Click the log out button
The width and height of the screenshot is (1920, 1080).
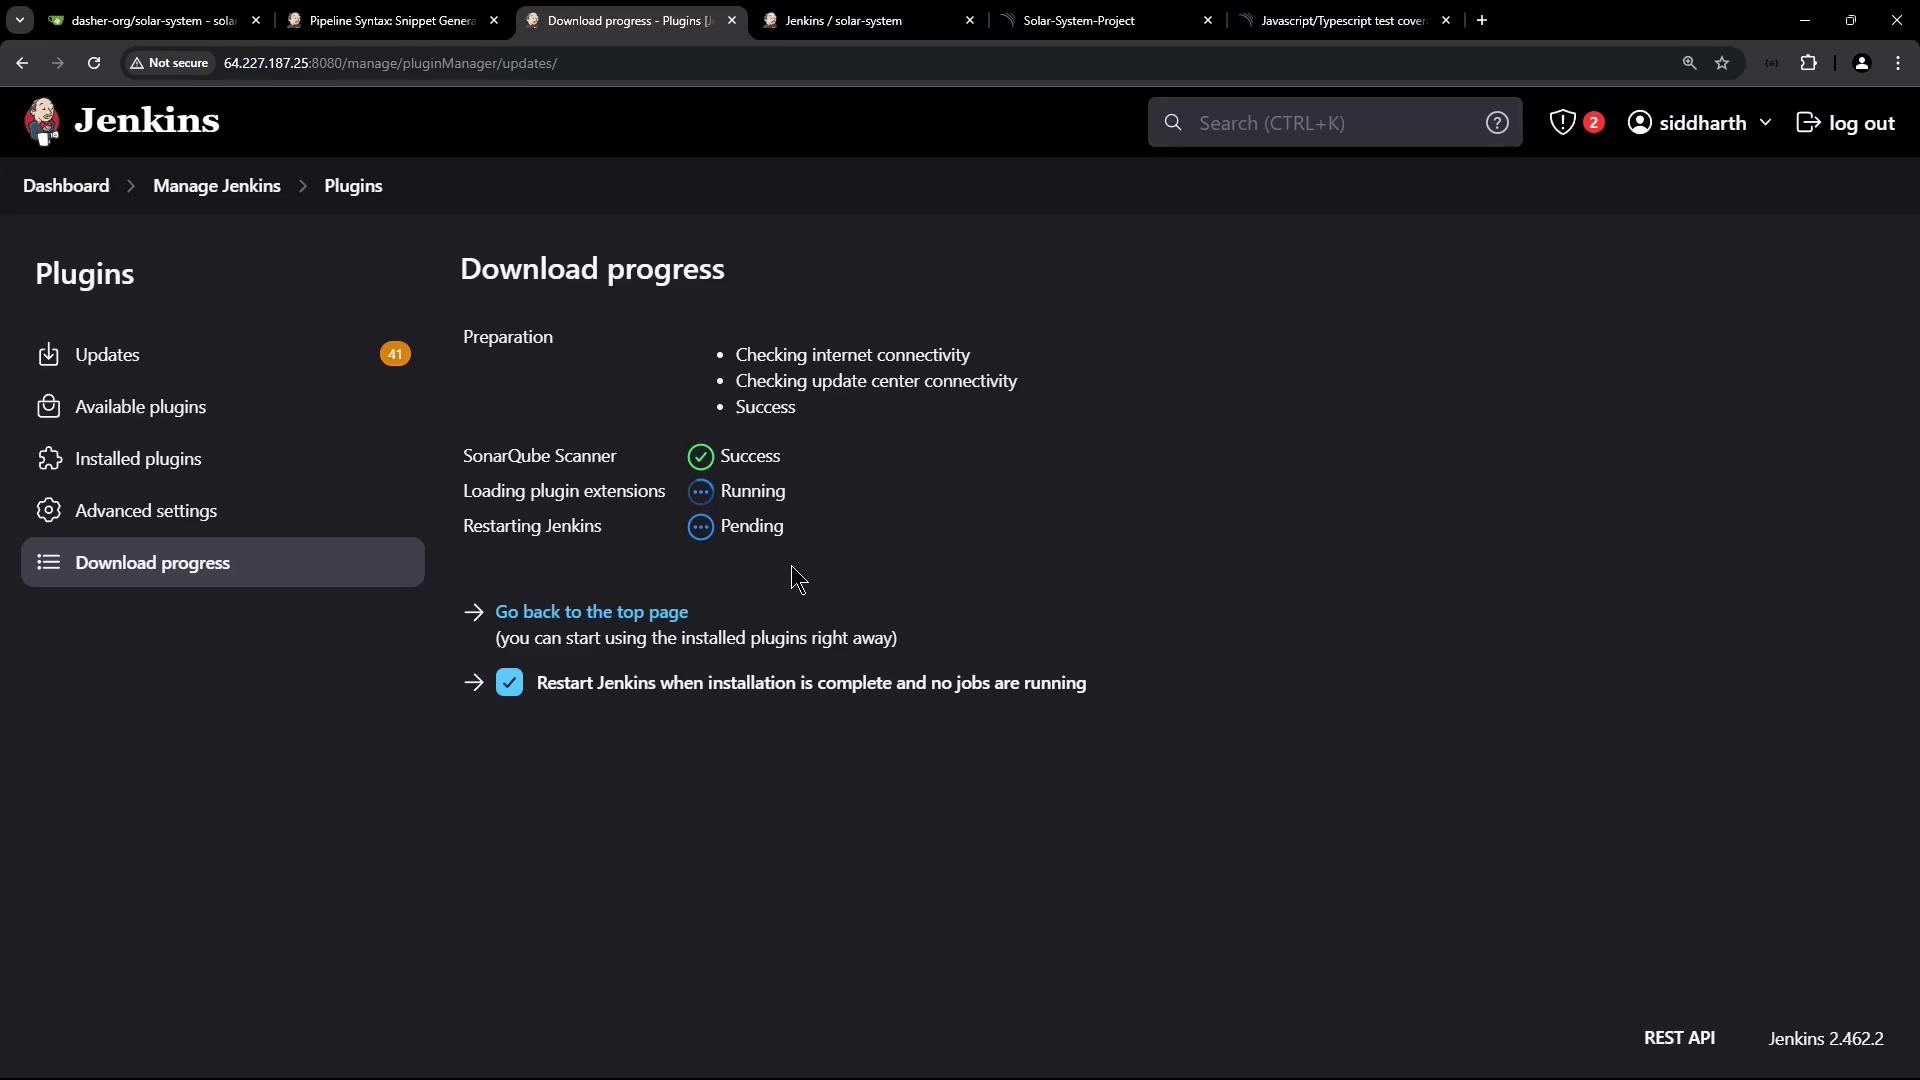point(1846,123)
